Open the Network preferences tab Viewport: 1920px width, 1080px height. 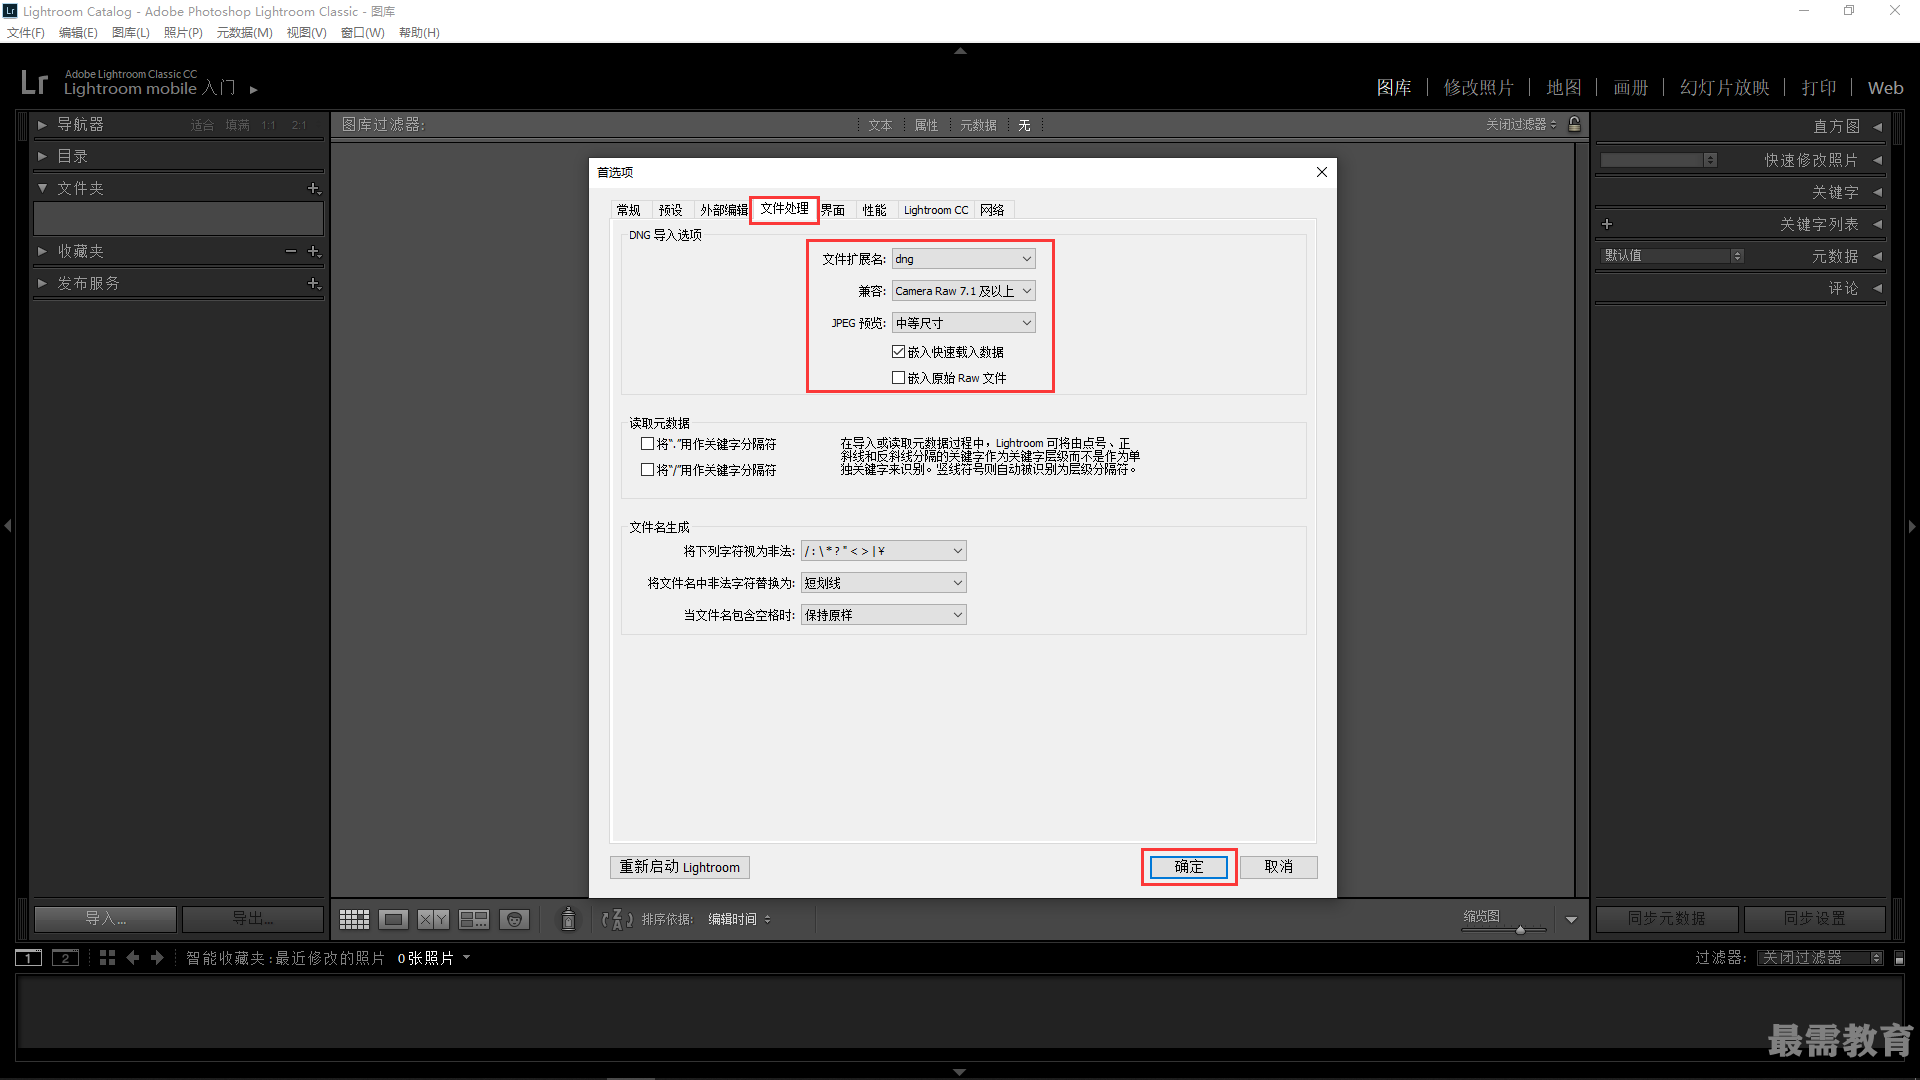coord(992,210)
